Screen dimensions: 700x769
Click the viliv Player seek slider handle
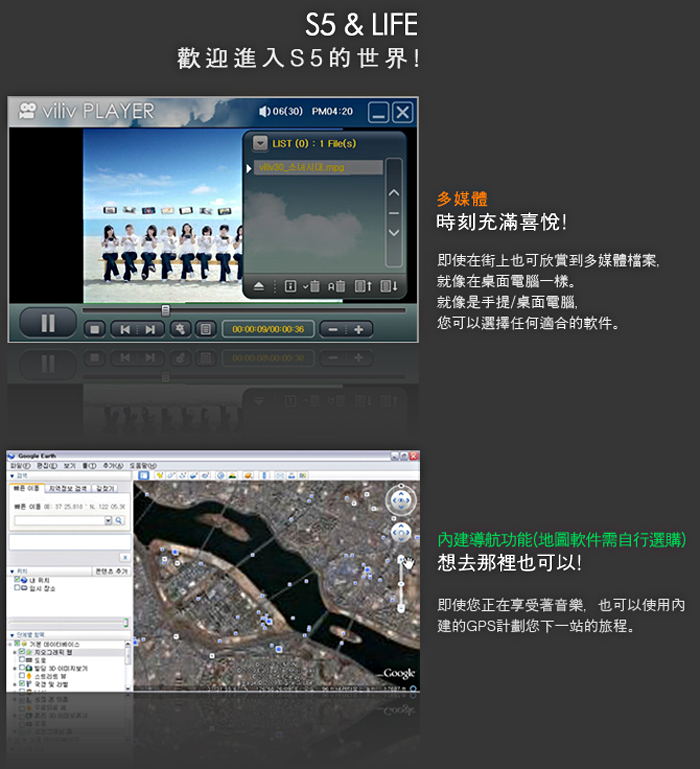tap(165, 310)
